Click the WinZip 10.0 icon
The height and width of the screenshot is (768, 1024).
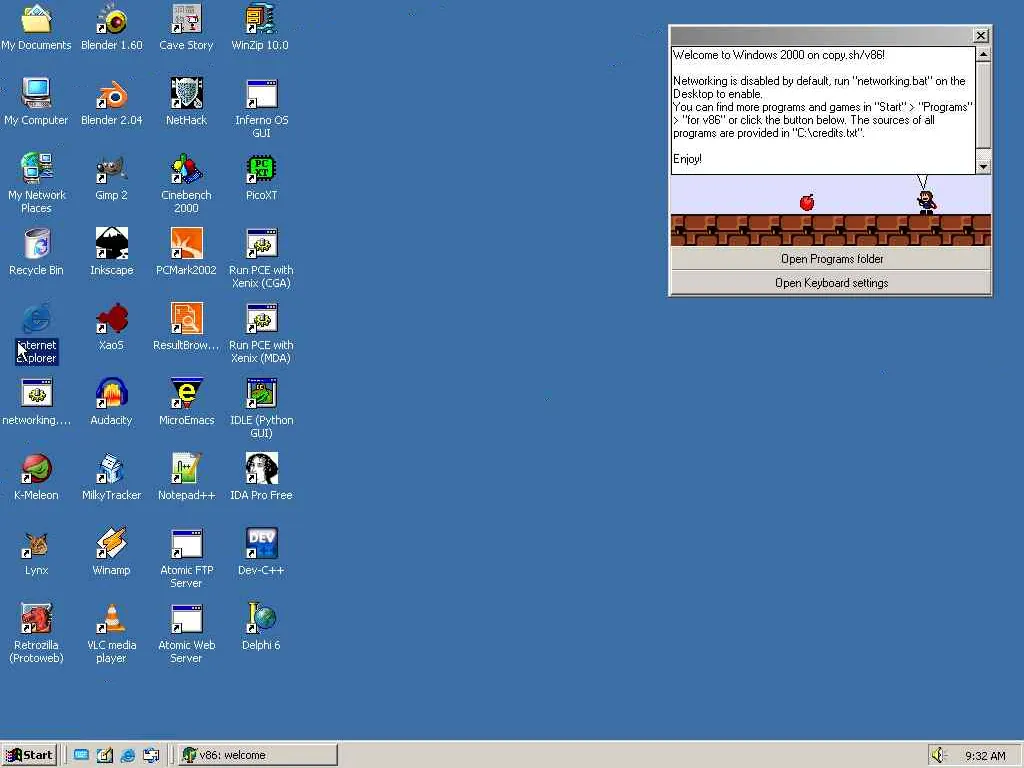(261, 20)
